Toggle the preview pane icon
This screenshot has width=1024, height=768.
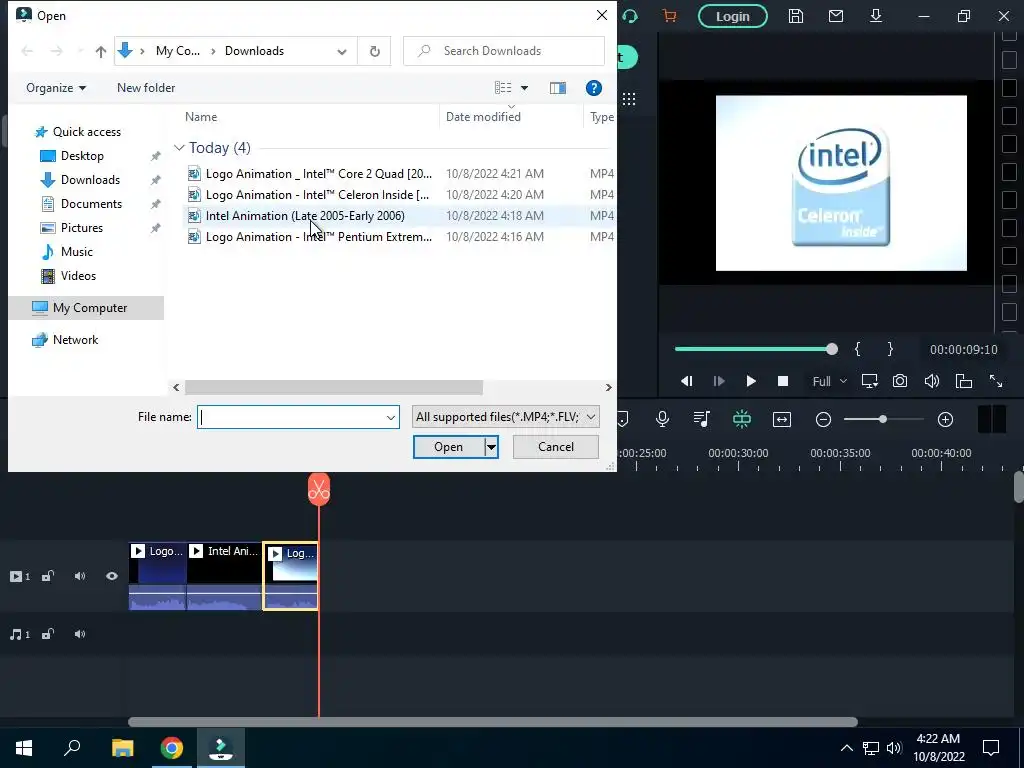coord(558,88)
